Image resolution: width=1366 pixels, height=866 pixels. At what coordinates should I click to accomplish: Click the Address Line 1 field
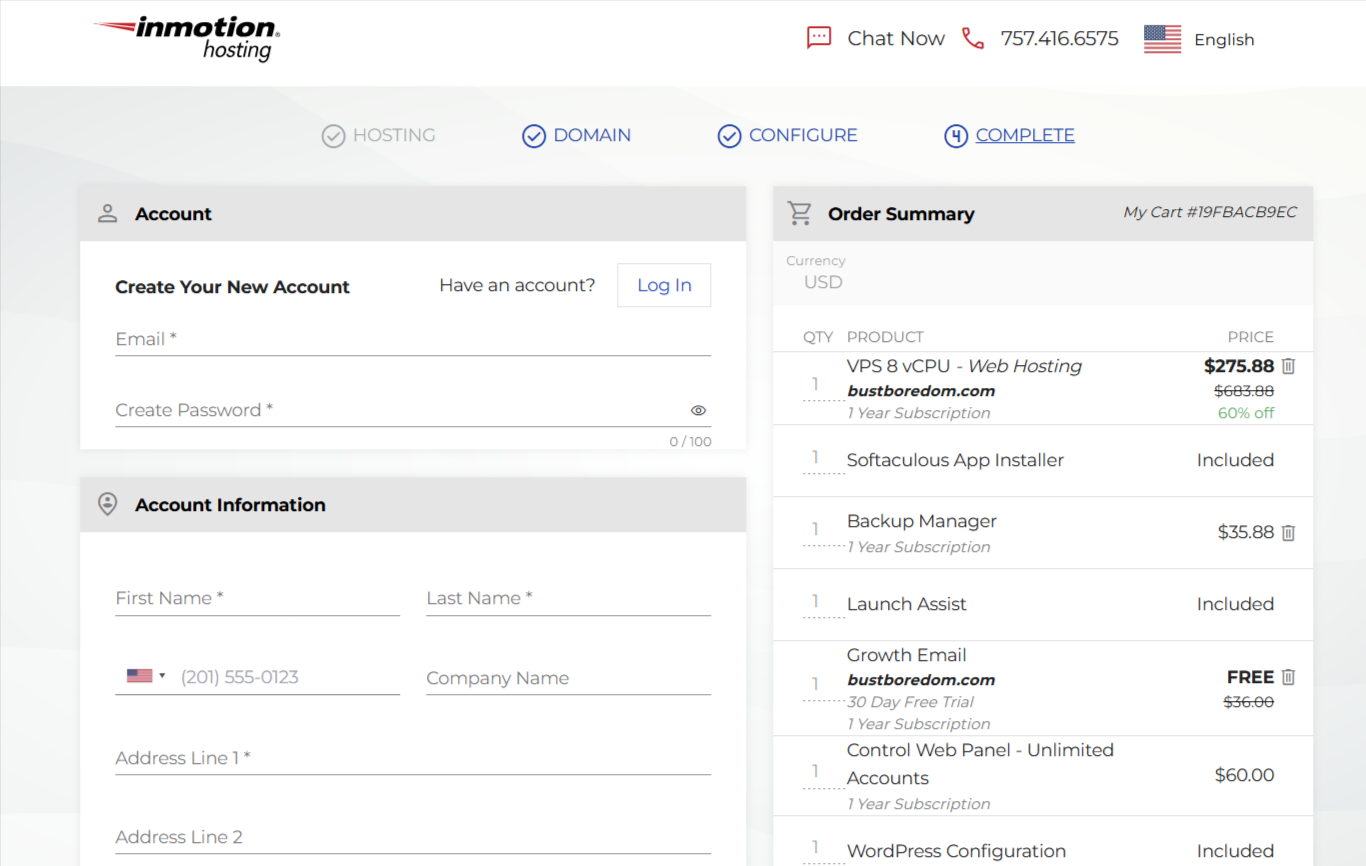[x=413, y=758]
